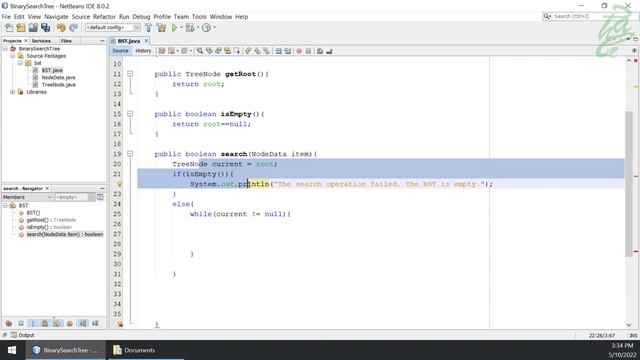This screenshot has width=640, height=360.
Task: Click the New File toolbar icon
Action: click(x=9, y=28)
